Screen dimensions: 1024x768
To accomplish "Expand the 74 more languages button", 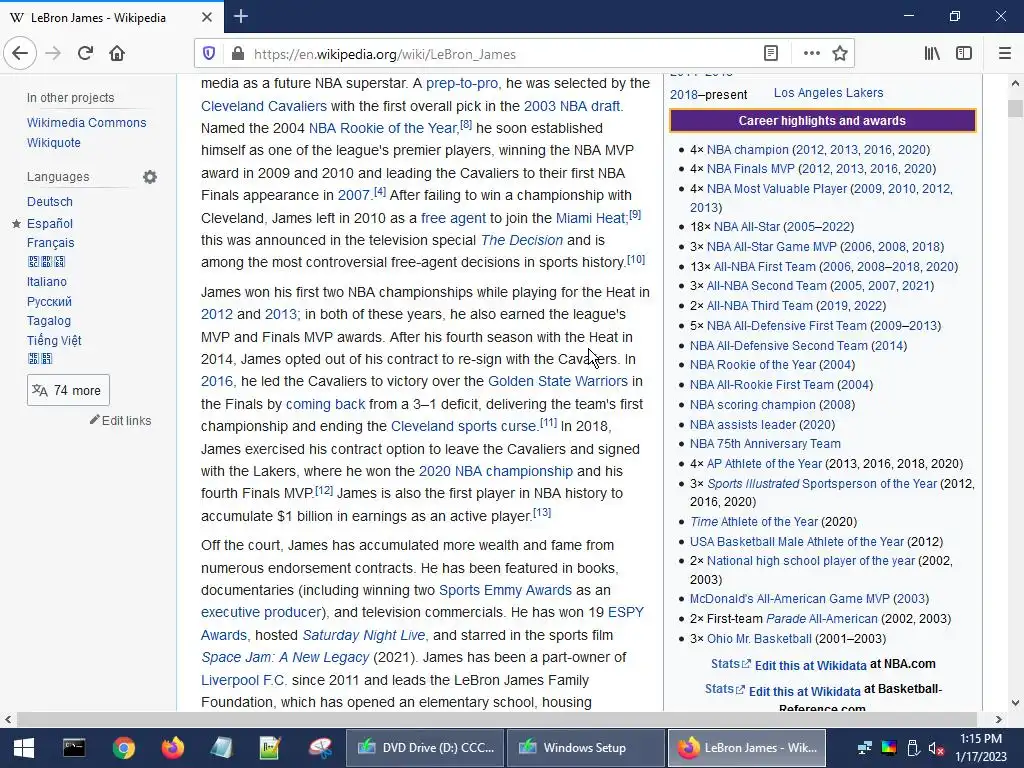I will (68, 391).
